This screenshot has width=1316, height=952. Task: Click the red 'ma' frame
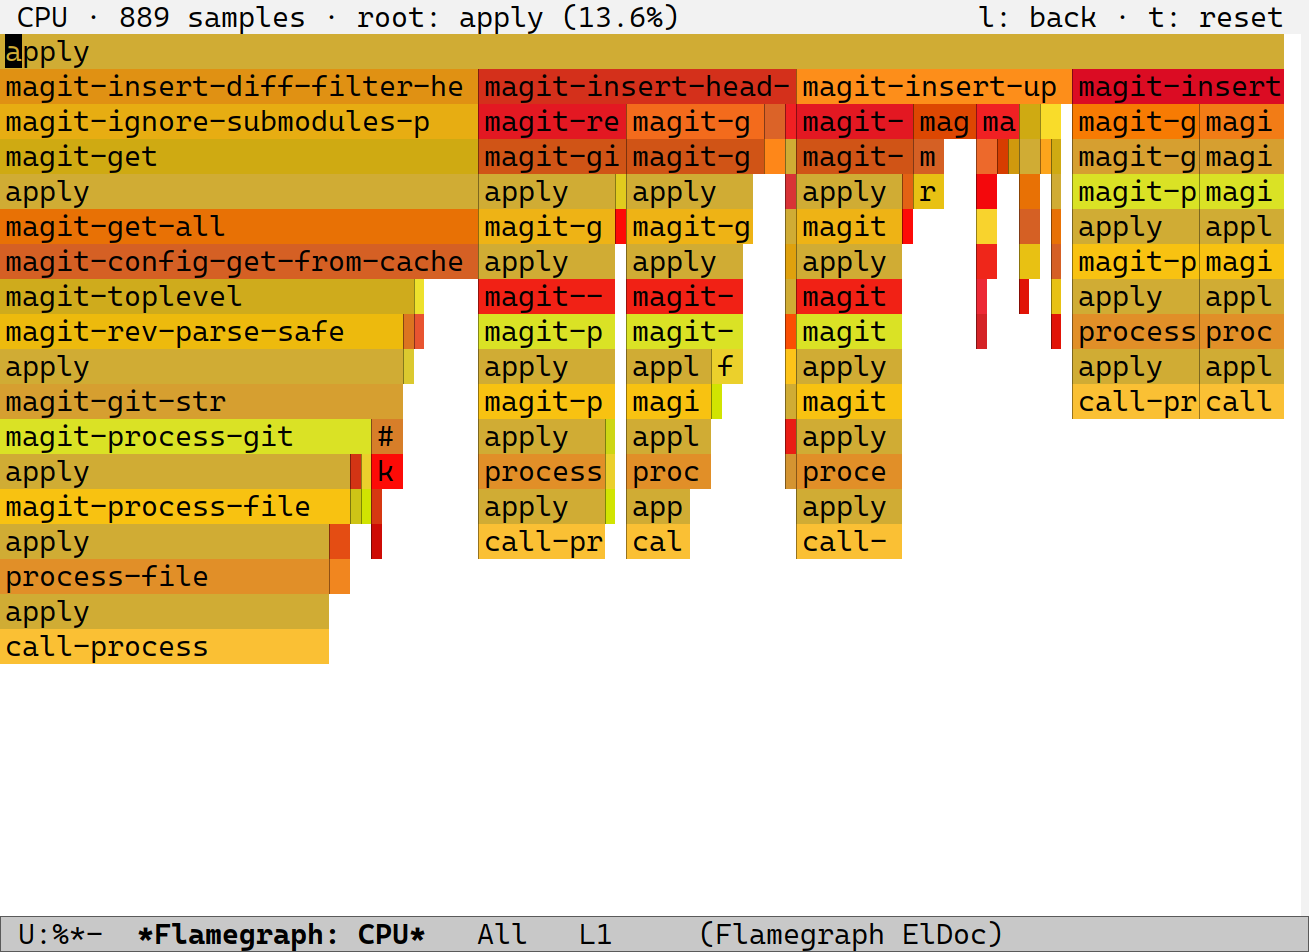(998, 122)
